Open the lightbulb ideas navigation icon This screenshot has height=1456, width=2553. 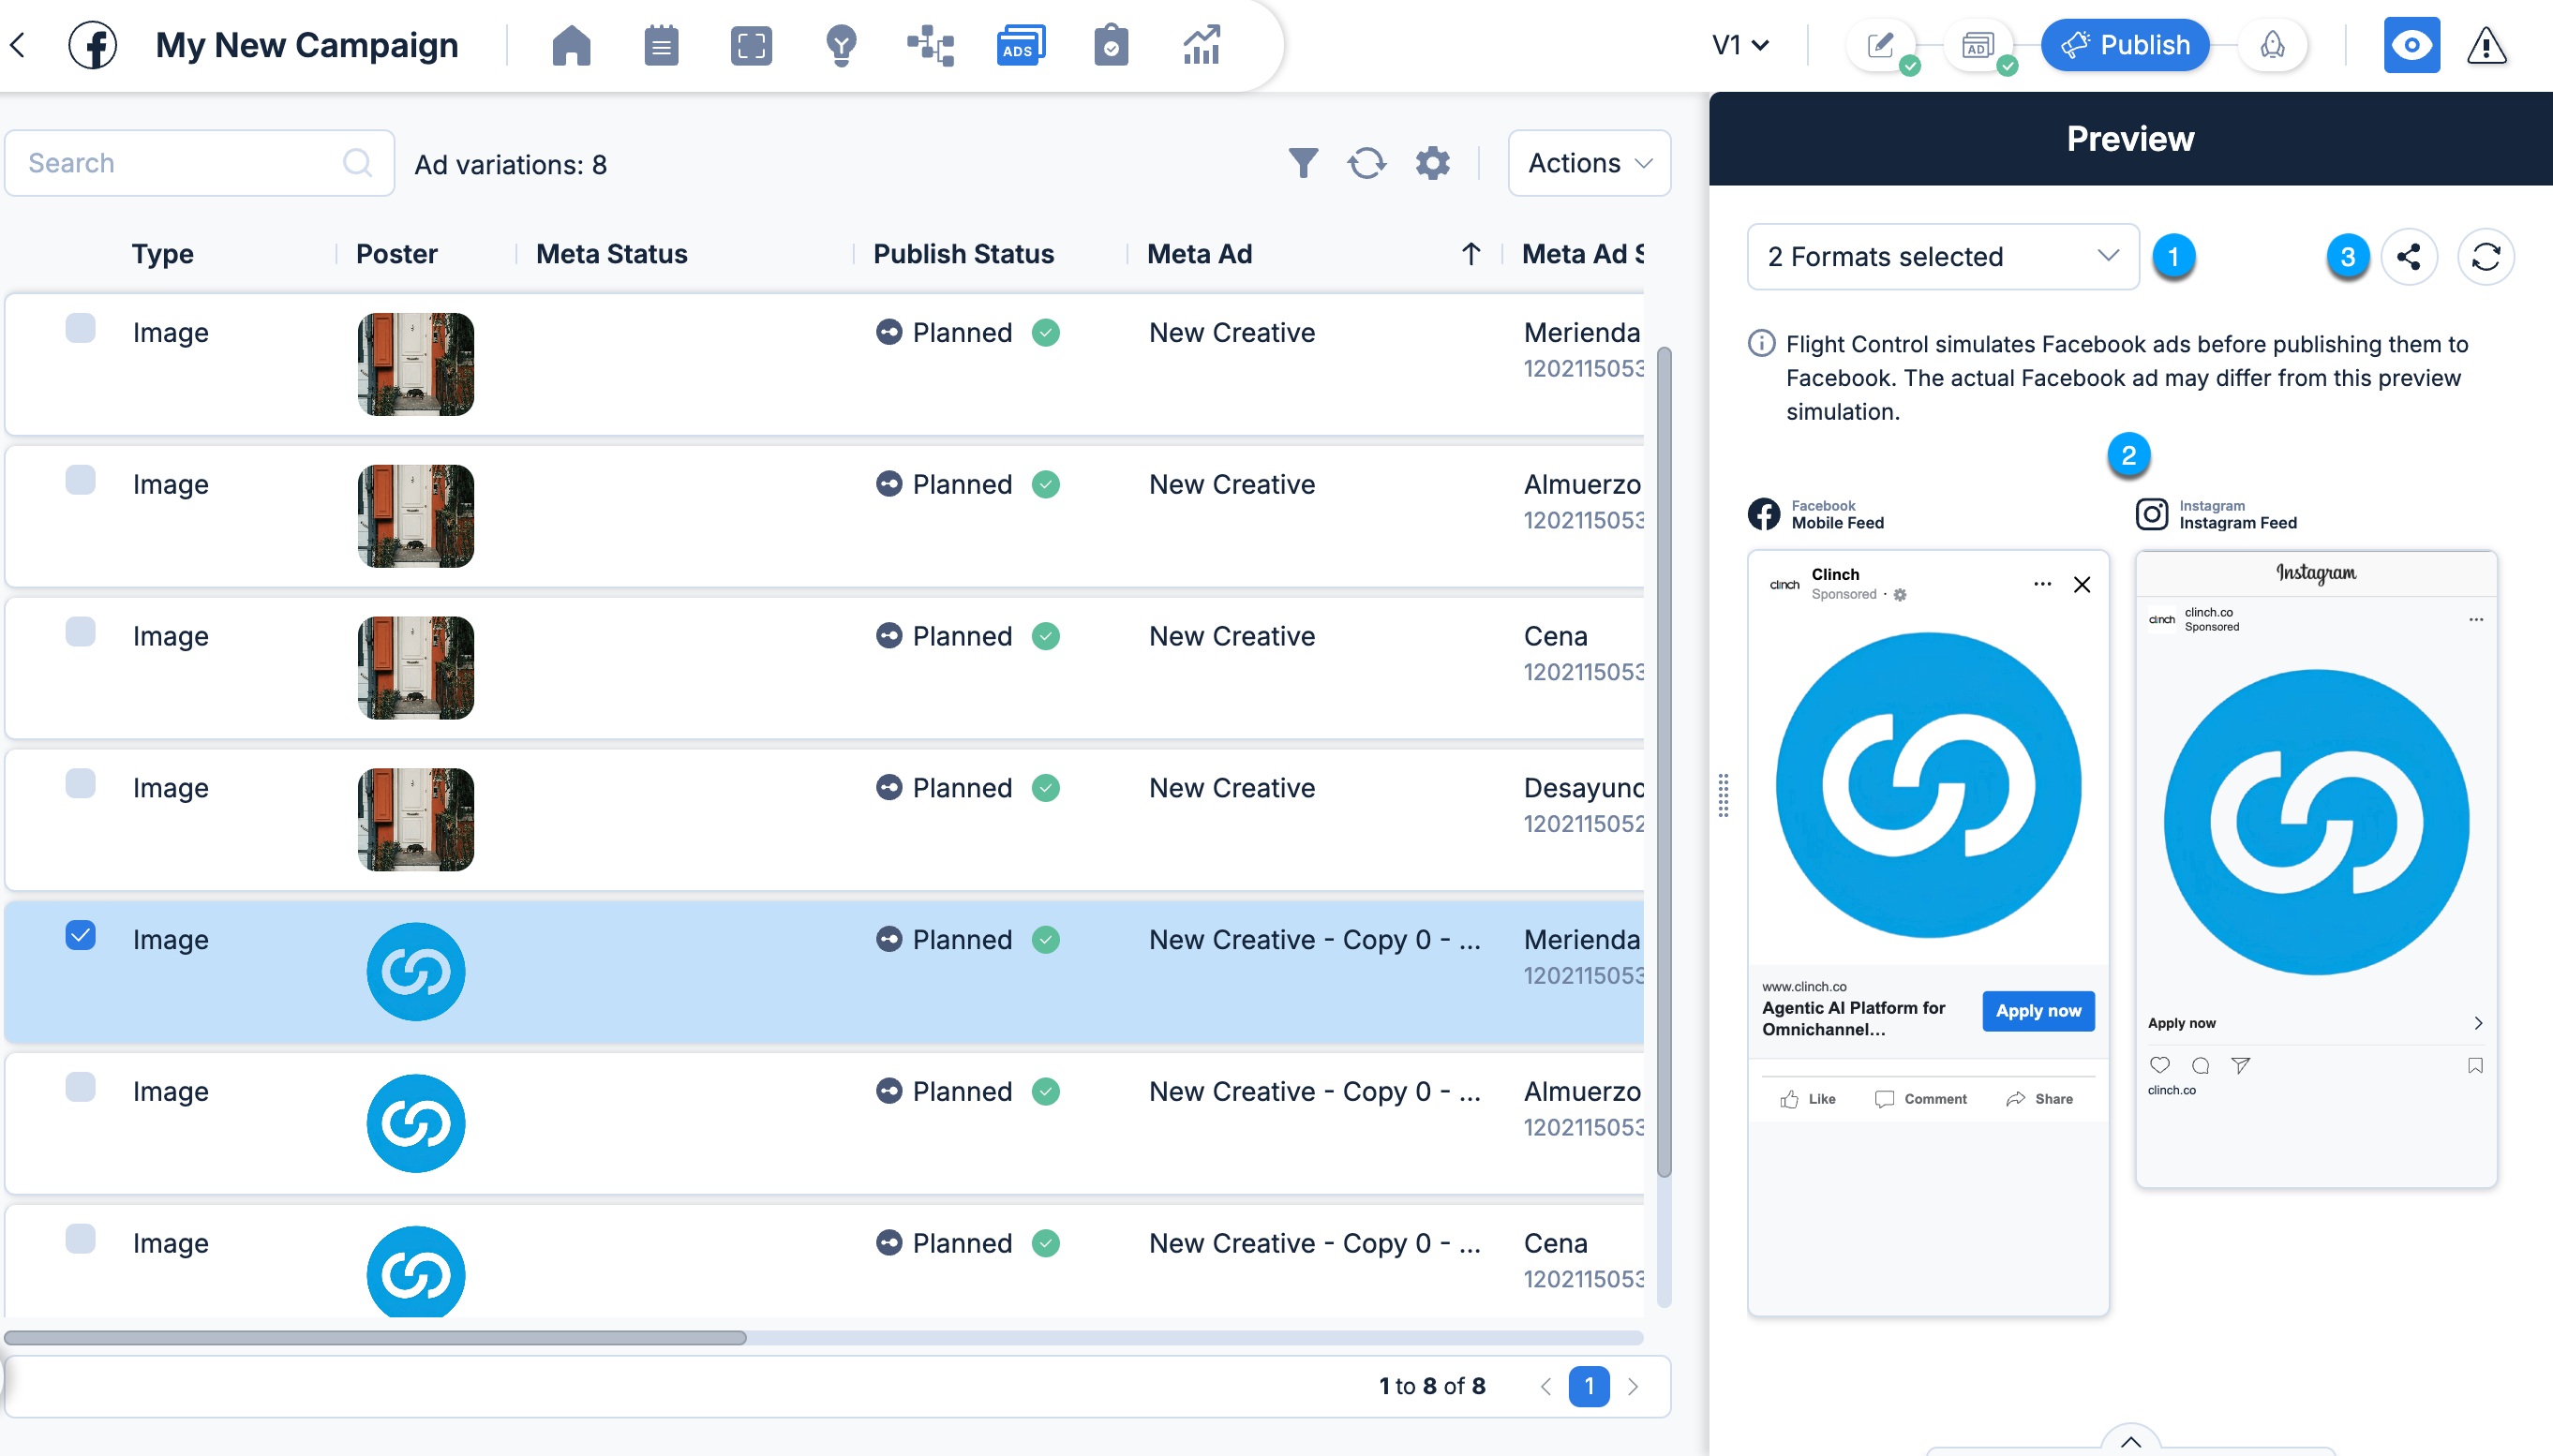841,46
